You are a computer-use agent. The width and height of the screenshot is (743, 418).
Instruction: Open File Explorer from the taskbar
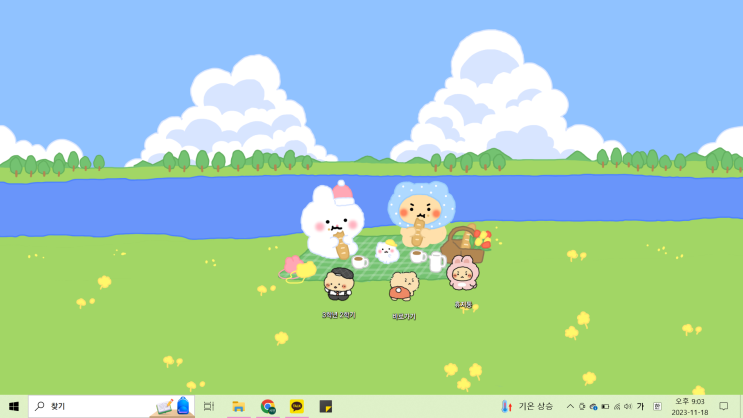(x=238, y=406)
